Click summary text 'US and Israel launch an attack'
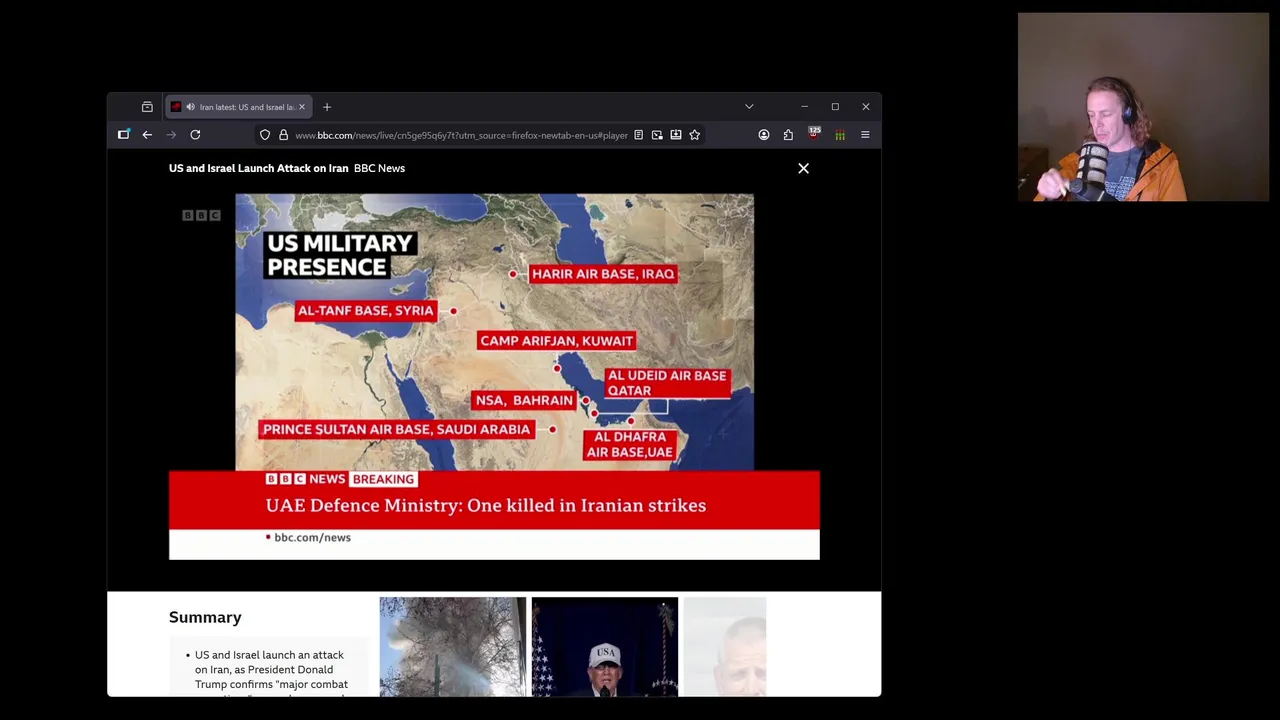This screenshot has height=720, width=1280. point(269,655)
